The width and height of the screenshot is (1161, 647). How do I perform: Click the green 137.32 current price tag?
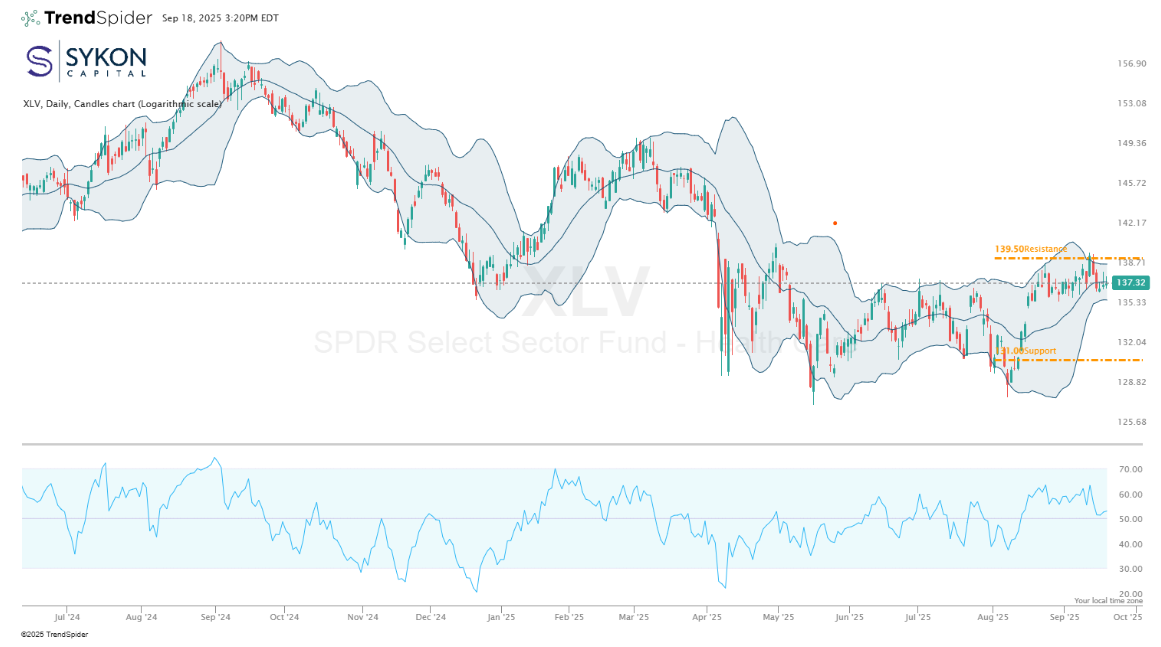(1131, 283)
